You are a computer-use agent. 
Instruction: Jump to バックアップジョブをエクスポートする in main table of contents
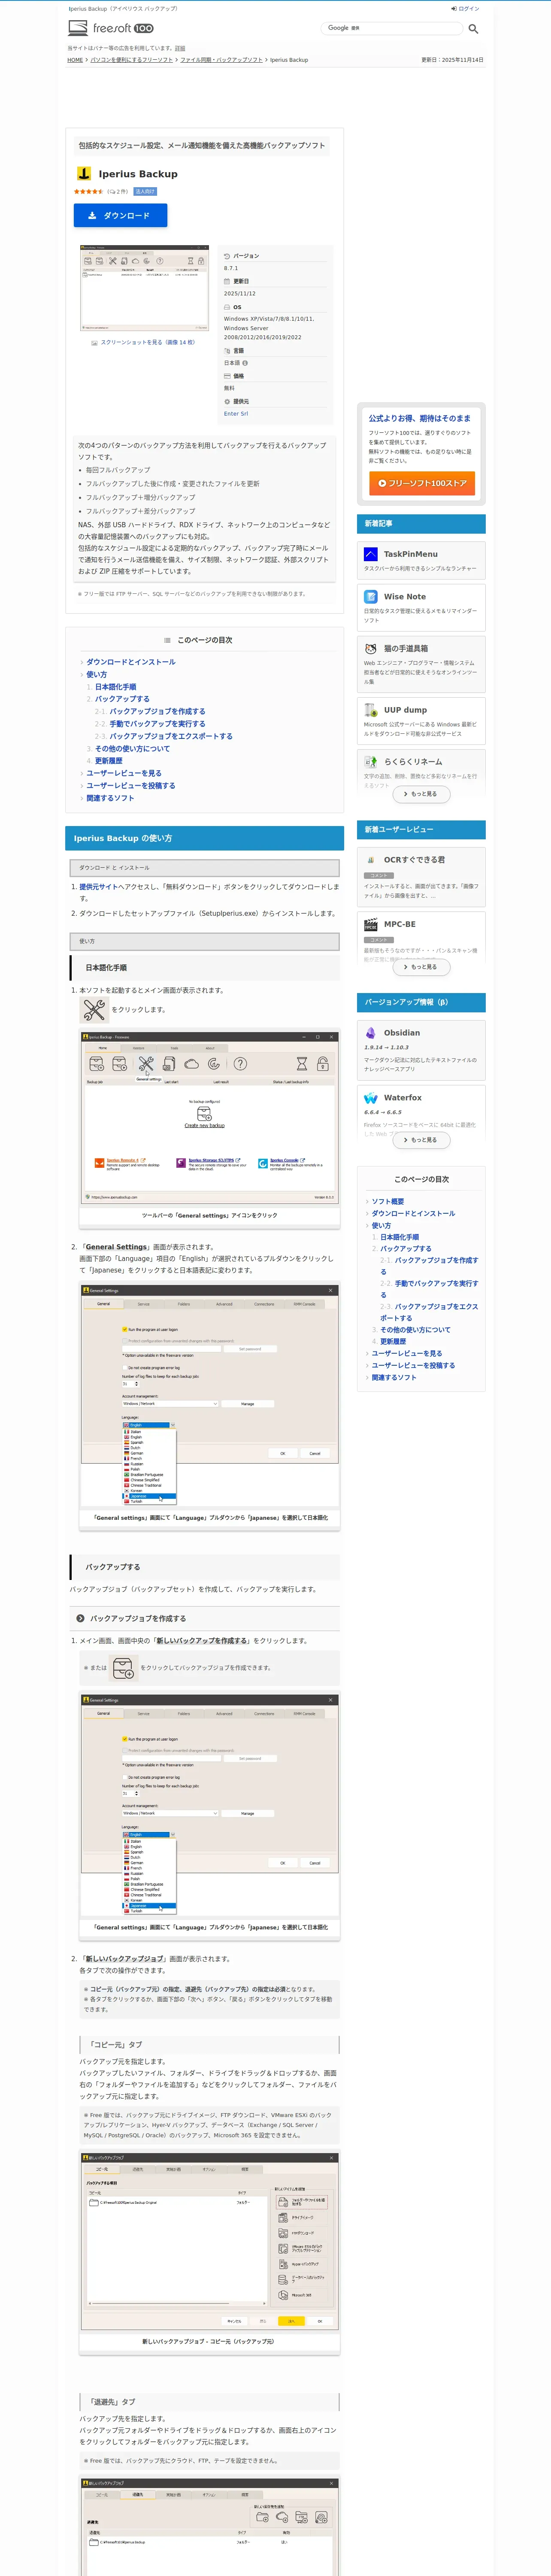point(171,736)
